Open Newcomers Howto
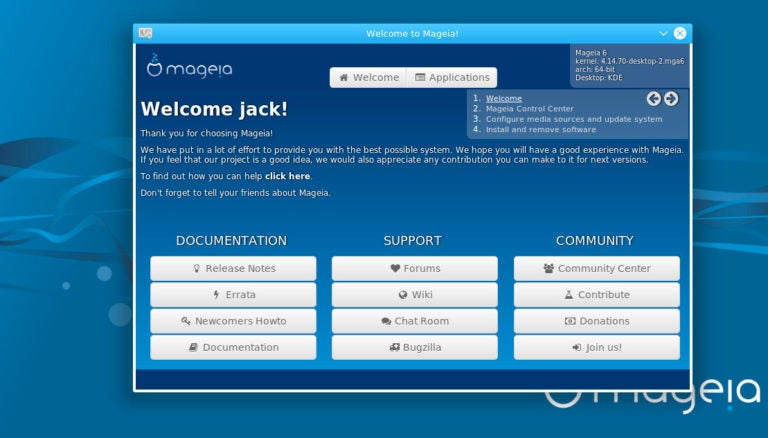The width and height of the screenshot is (768, 438). 233,321
